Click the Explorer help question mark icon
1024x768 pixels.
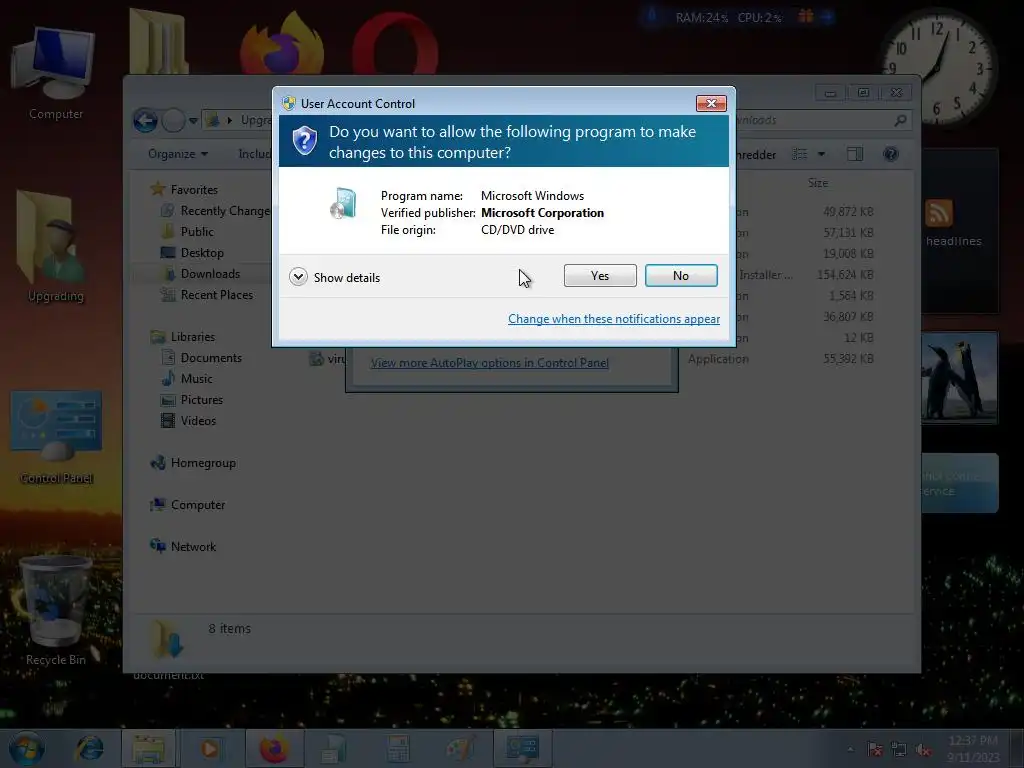pos(891,154)
